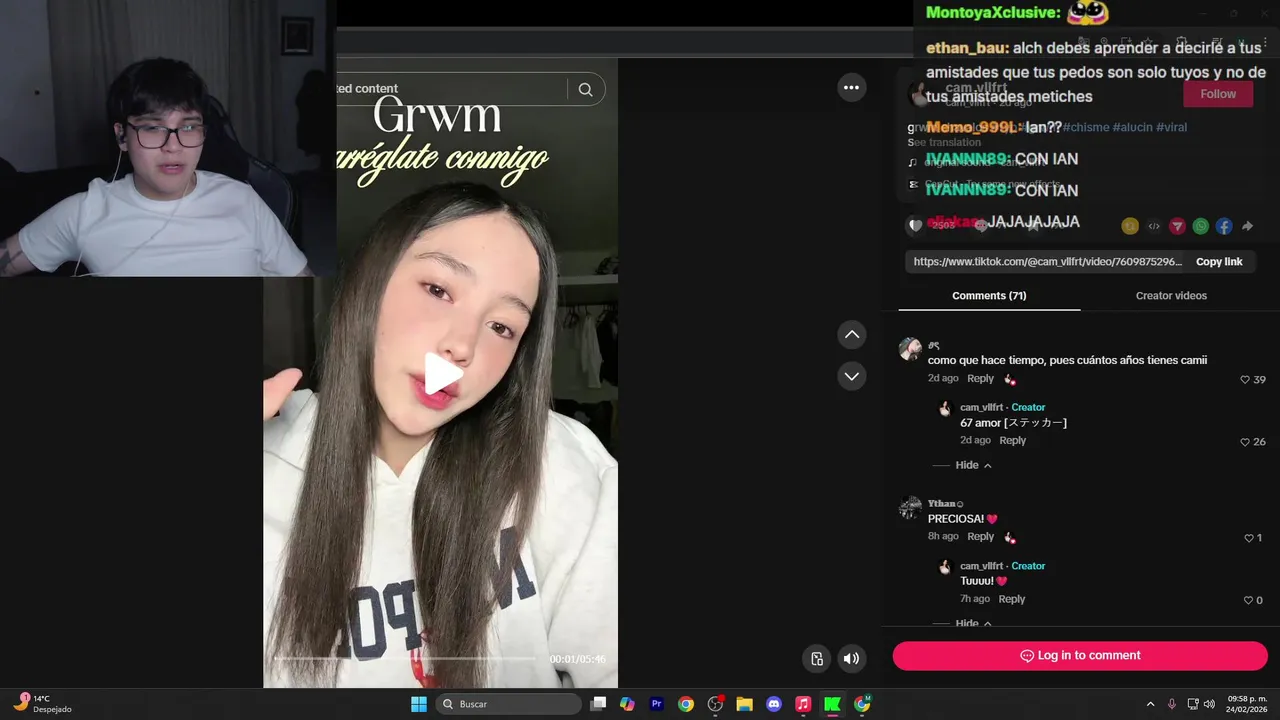Screen dimensions: 1280x720
Task: Click the related content search box
Action: pos(450,89)
